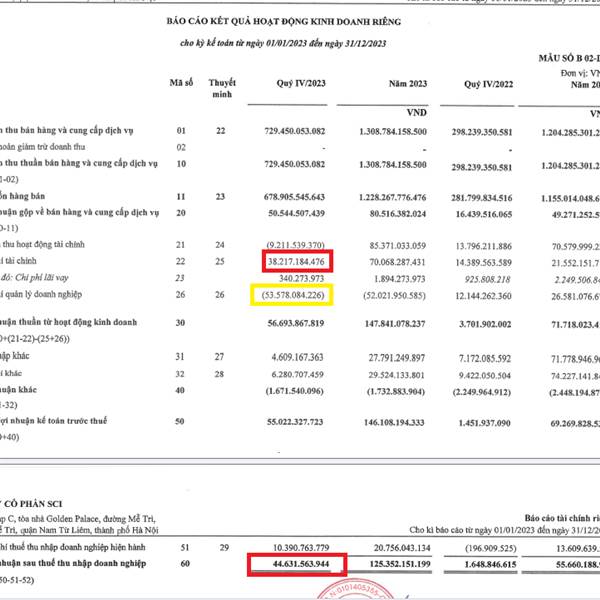Click the value 9.422.050.504

point(485,376)
